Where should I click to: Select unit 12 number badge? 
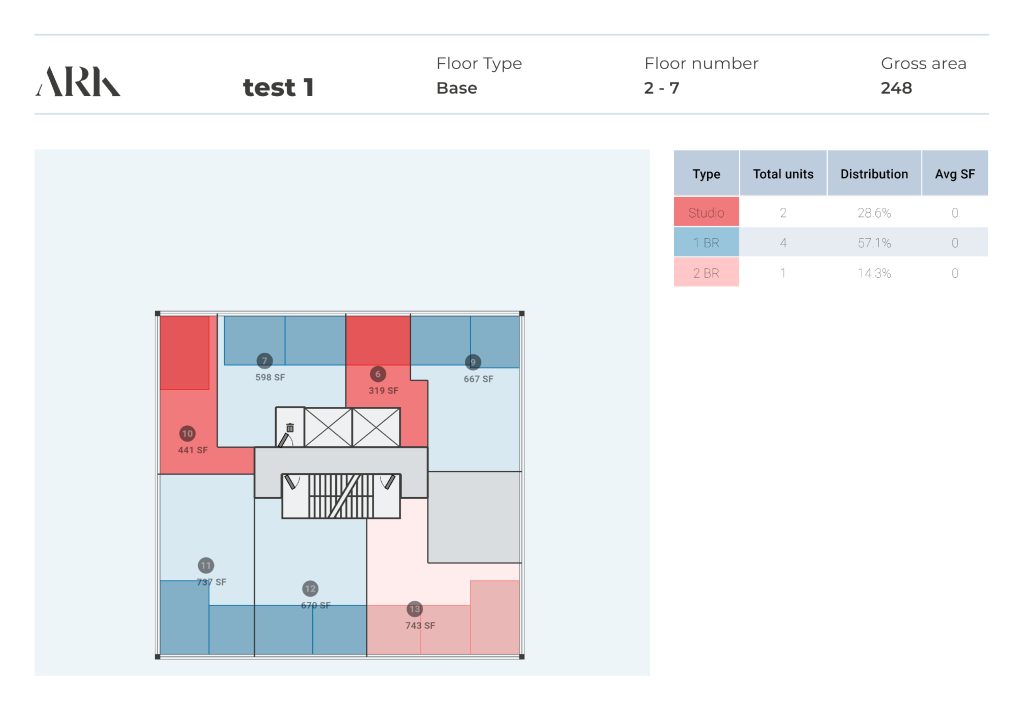pos(310,589)
